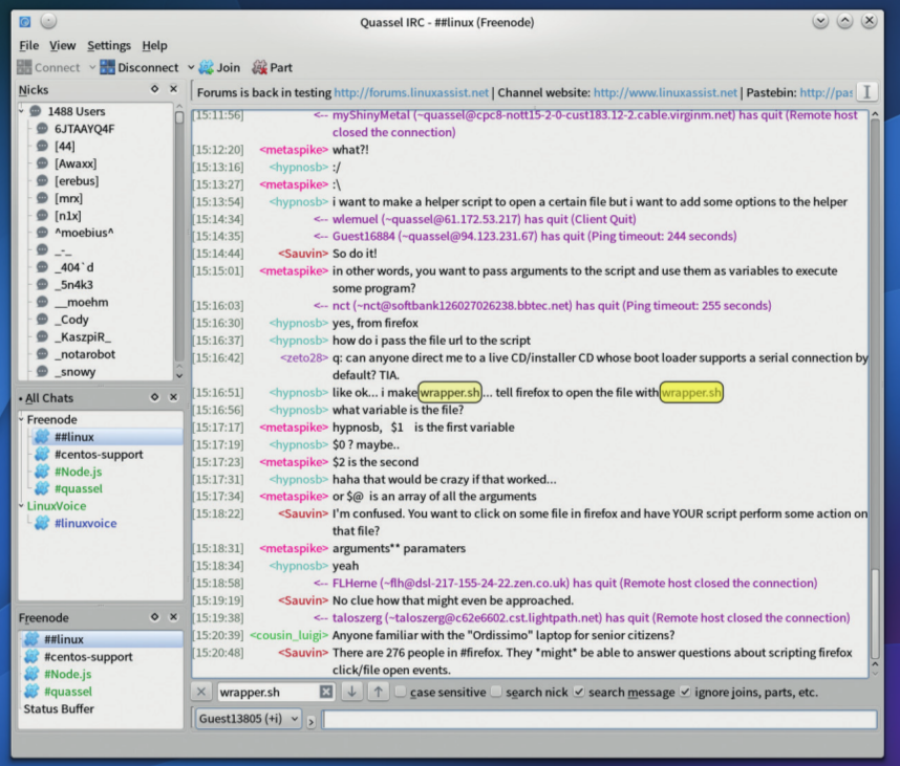Image resolution: width=900 pixels, height=766 pixels.
Task: Click the Quassel window menu icon in titlebar
Action: 25,22
